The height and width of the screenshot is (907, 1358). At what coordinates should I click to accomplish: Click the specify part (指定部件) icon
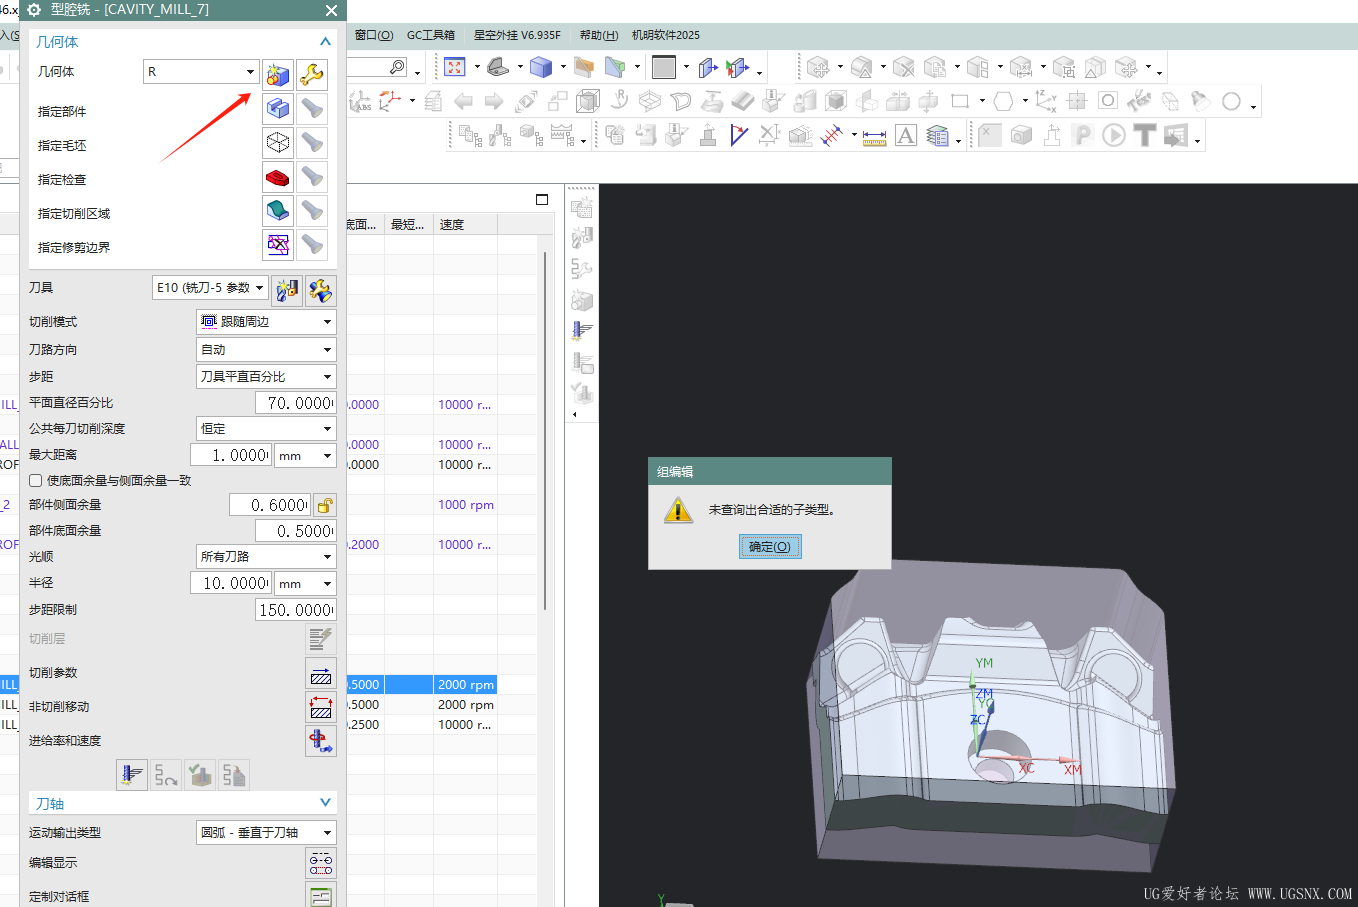pos(278,109)
